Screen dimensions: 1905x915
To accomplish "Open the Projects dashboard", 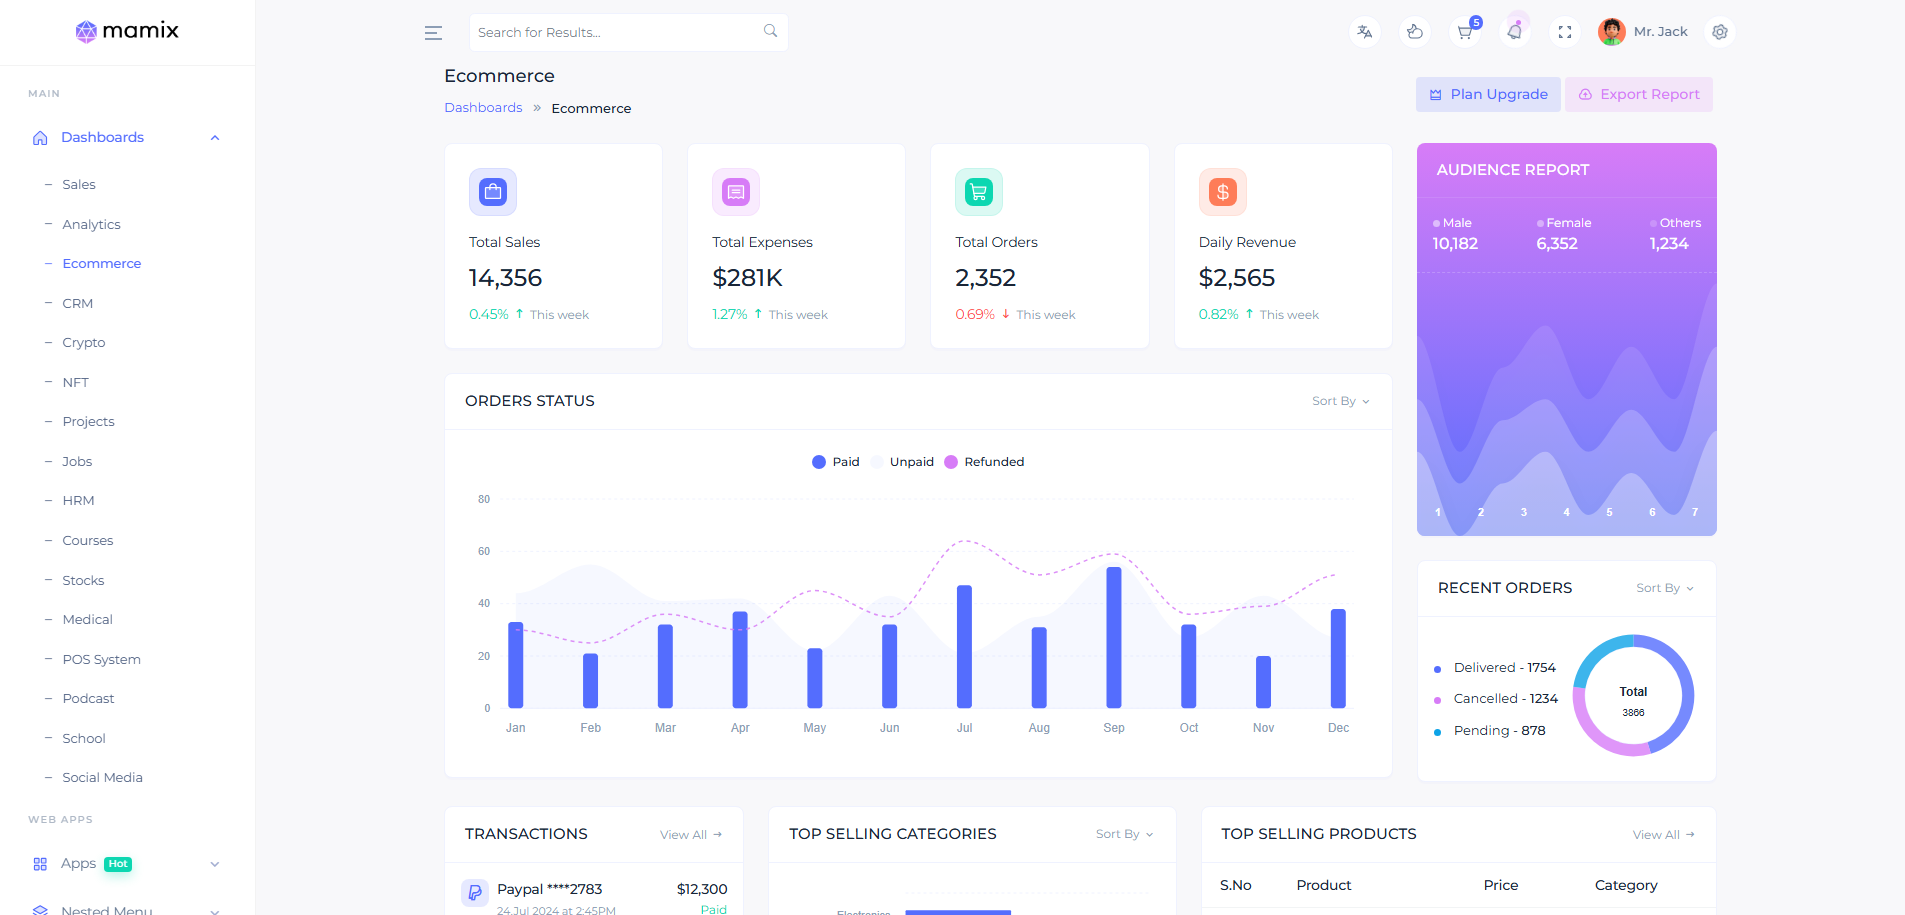I will point(88,422).
